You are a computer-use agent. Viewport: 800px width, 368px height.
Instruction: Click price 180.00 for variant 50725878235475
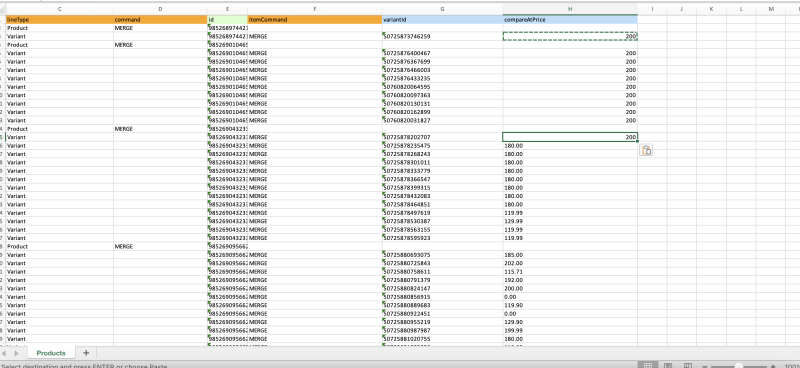click(x=570, y=145)
